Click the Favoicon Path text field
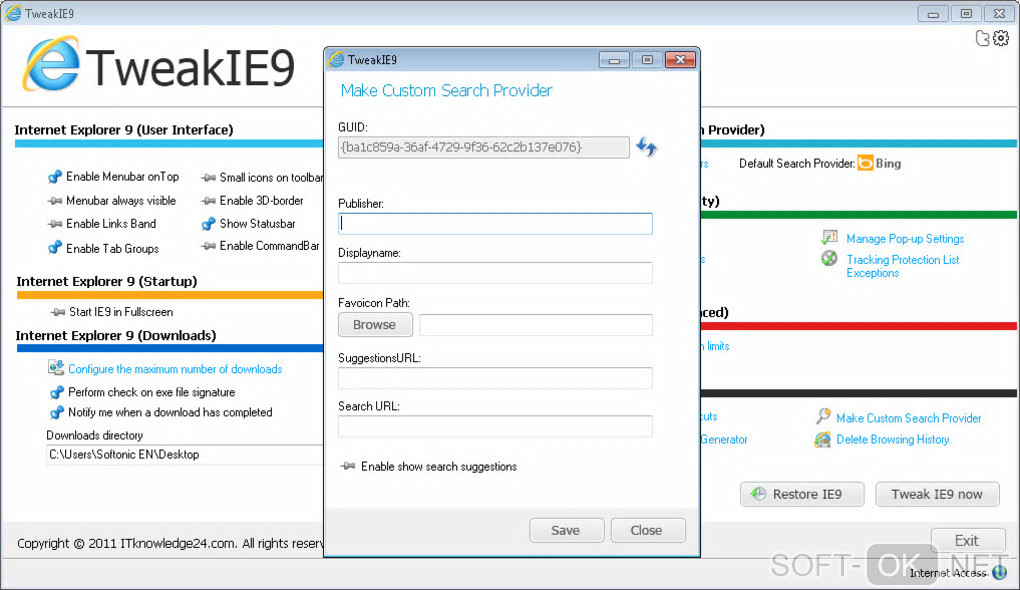 [x=535, y=325]
